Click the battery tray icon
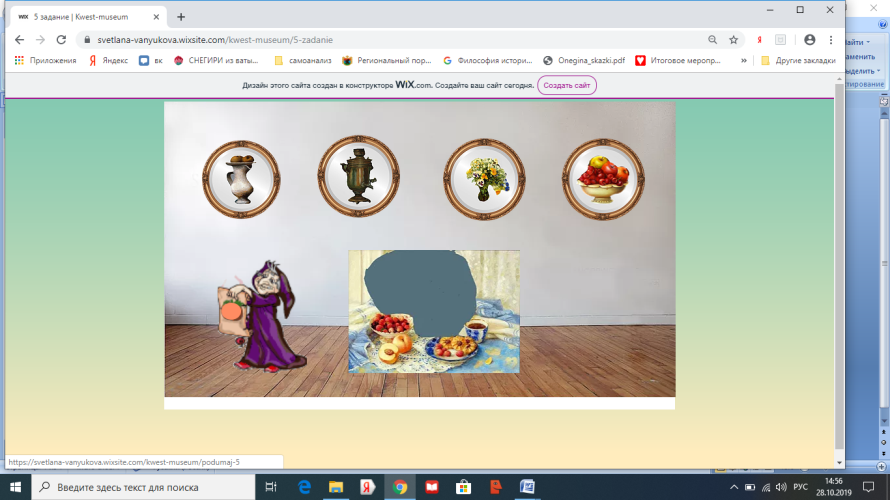This screenshot has width=890, height=500. 750,487
